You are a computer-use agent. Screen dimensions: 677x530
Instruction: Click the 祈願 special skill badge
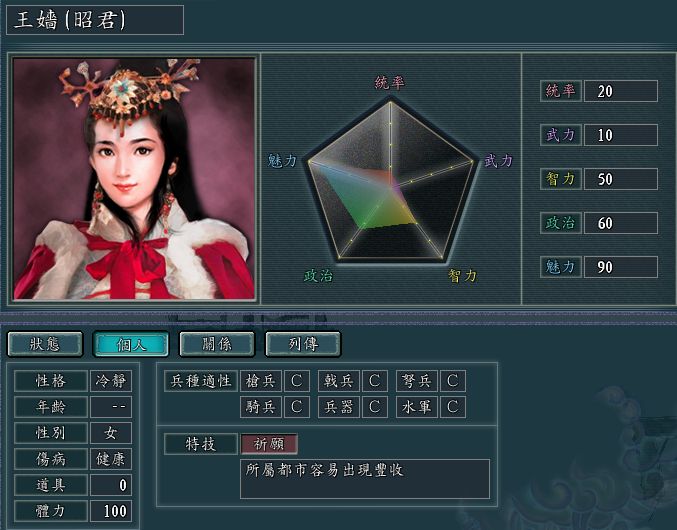(x=269, y=444)
